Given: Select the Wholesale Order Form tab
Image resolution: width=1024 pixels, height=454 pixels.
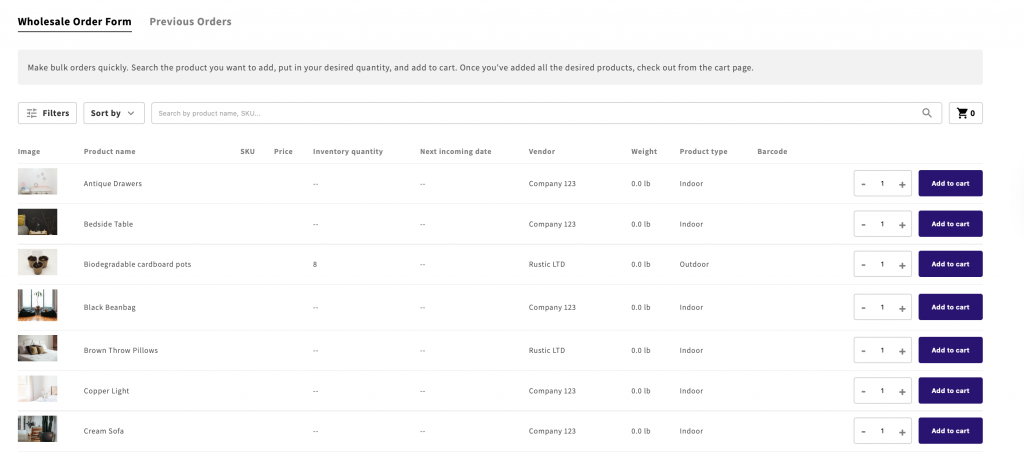Looking at the screenshot, I should [x=74, y=21].
